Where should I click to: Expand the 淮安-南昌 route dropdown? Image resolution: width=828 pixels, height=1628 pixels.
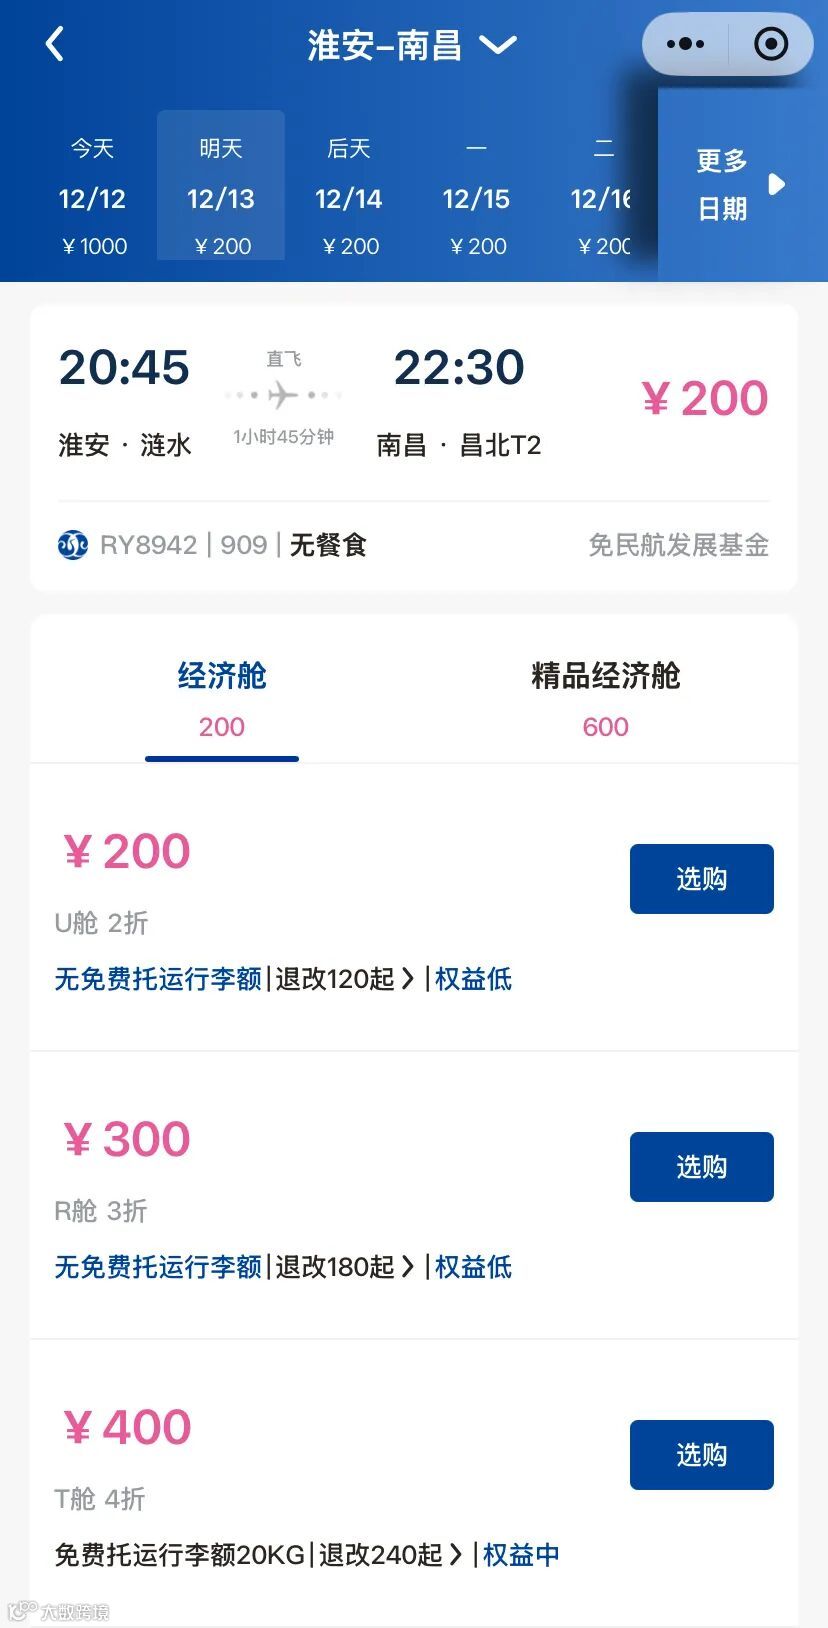pos(497,45)
